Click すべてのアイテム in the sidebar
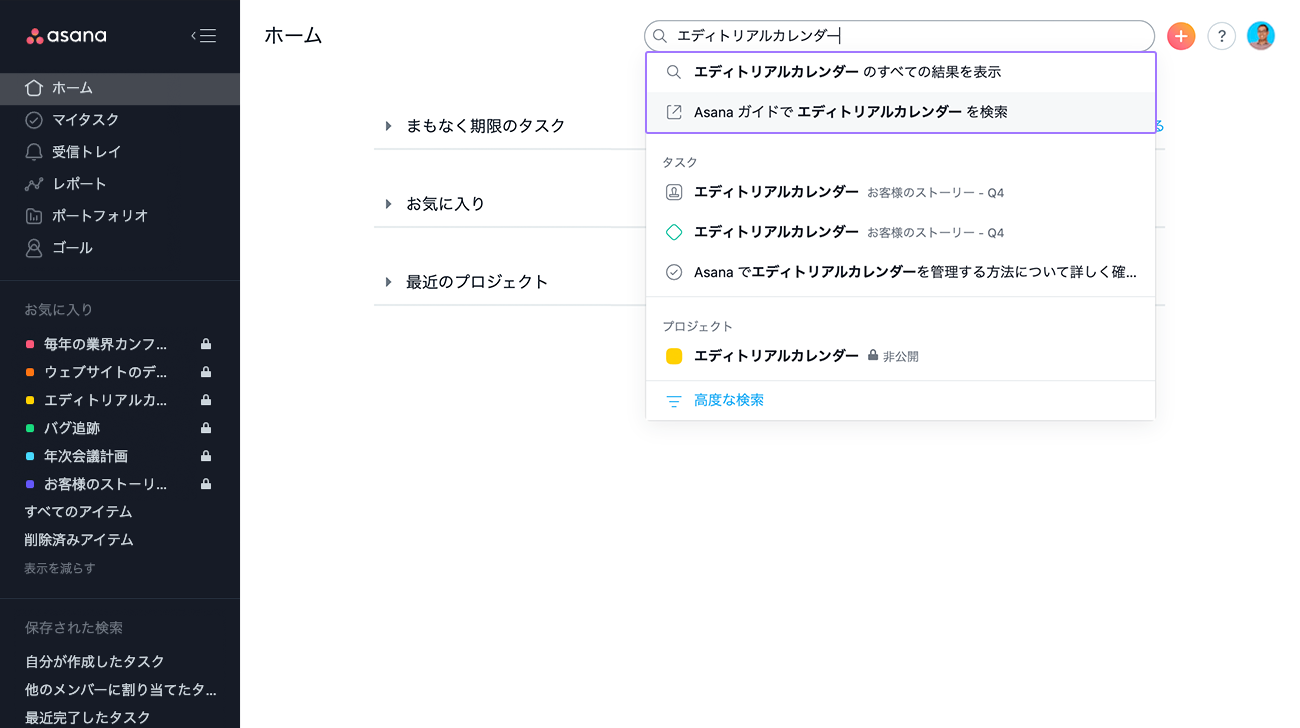This screenshot has width=1300, height=728. pyautogui.click(x=78, y=512)
